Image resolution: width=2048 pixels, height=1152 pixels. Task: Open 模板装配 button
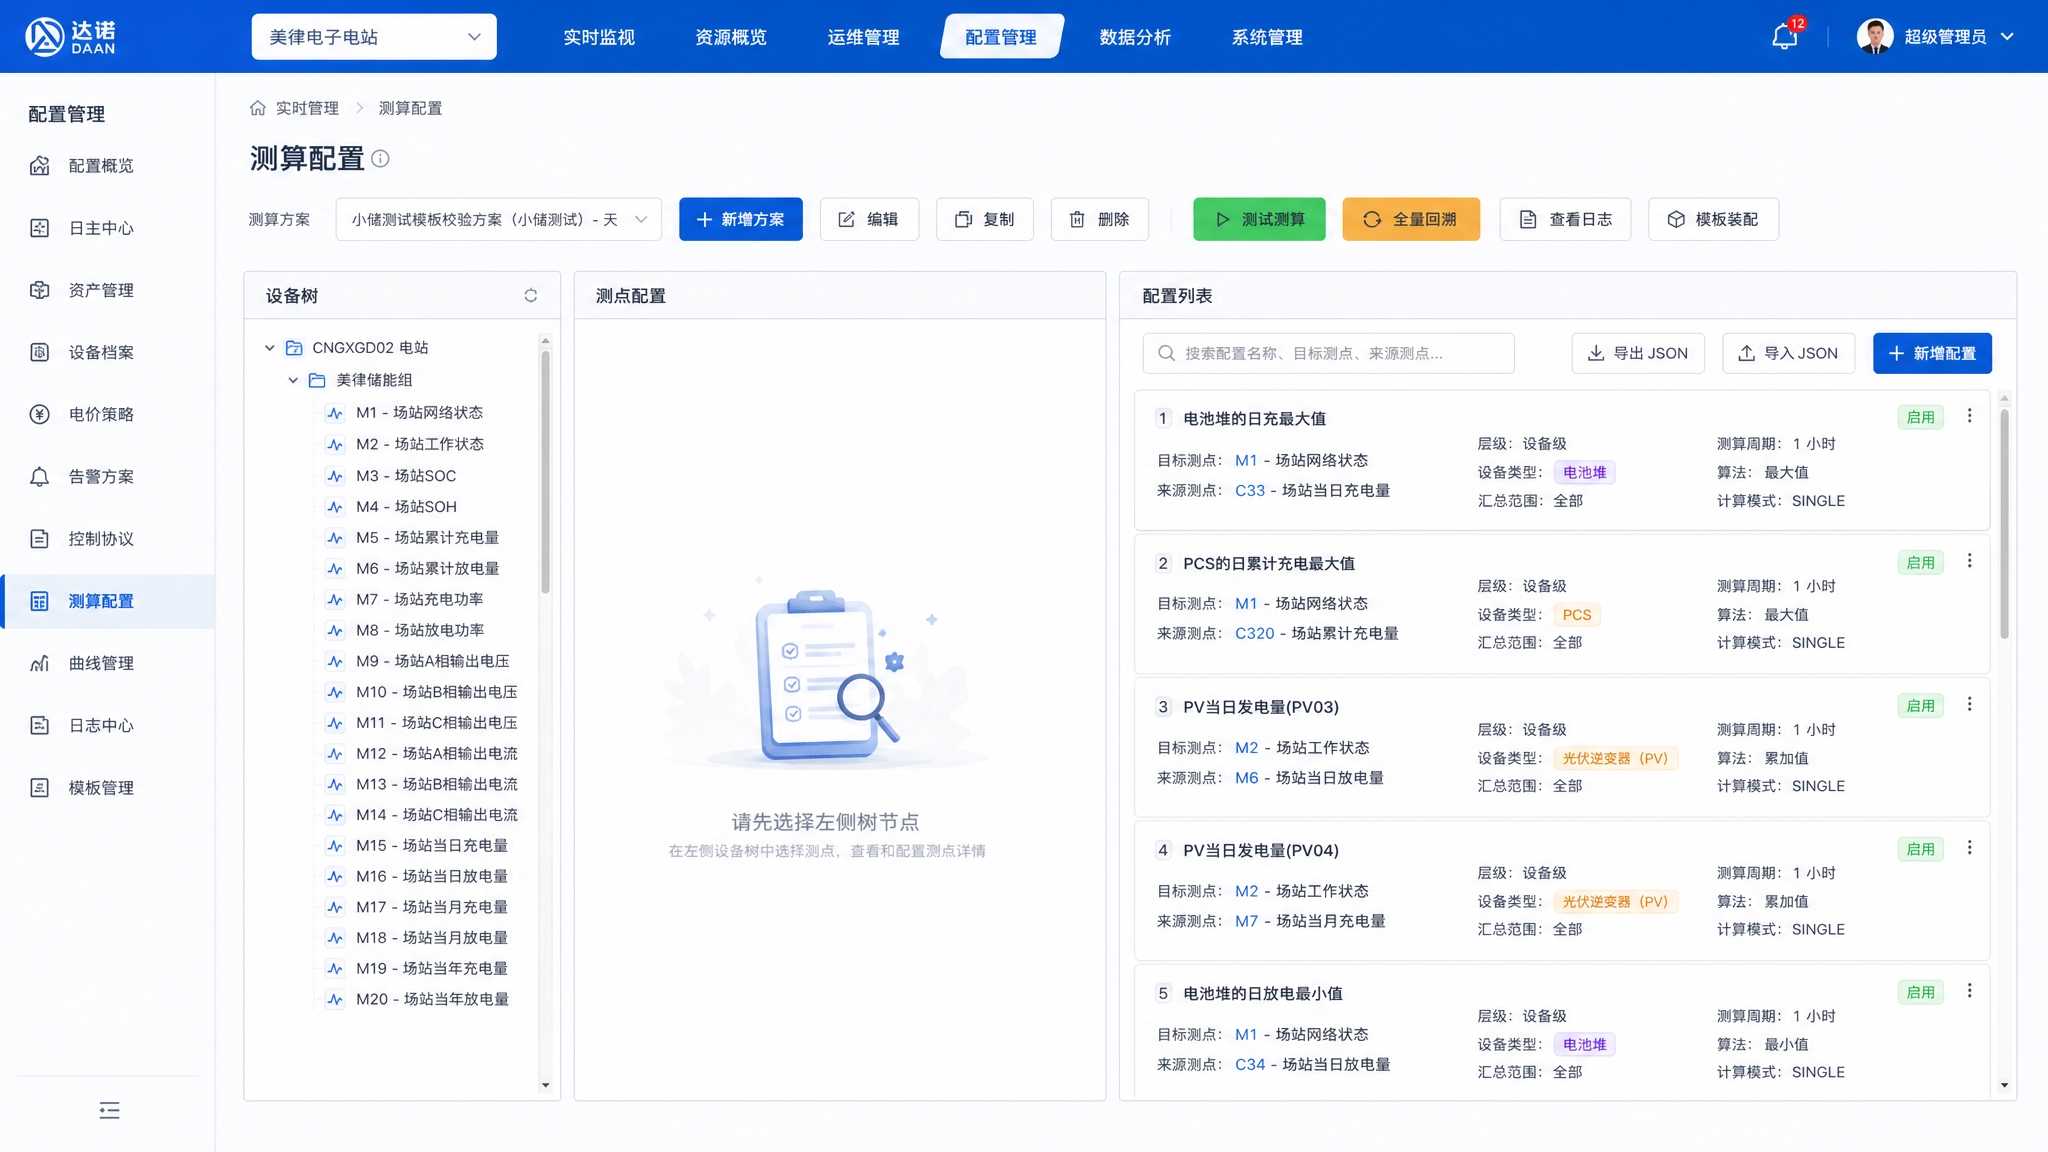point(1712,219)
